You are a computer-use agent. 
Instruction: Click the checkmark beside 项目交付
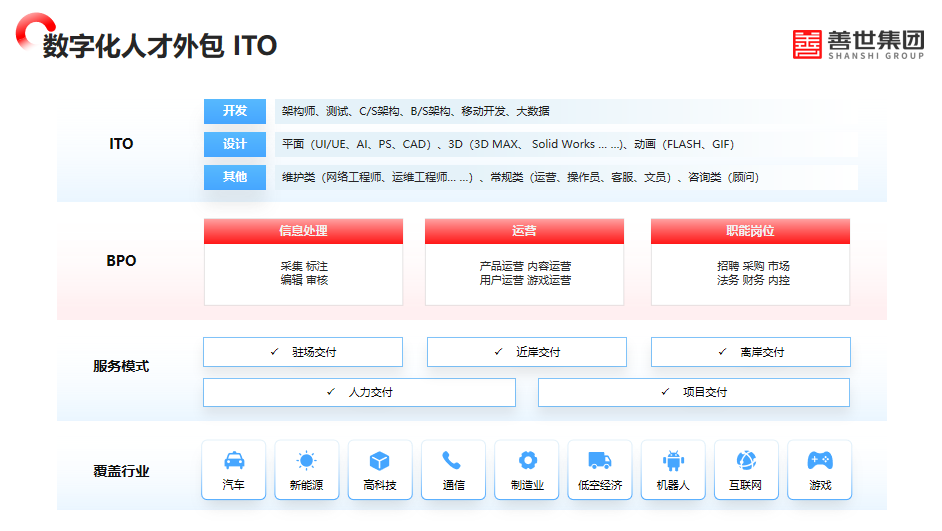(665, 392)
